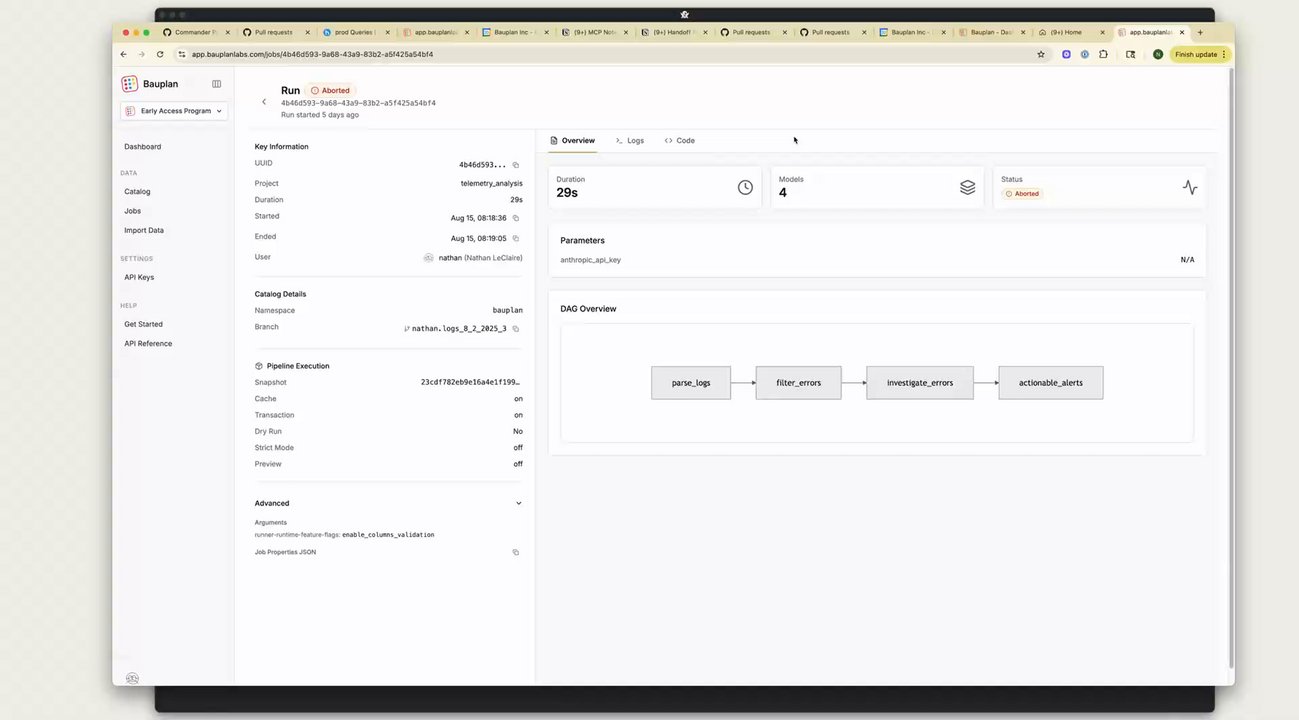Navigate forward with the browser forward arrow
This screenshot has height=720, width=1299.
[x=141, y=54]
